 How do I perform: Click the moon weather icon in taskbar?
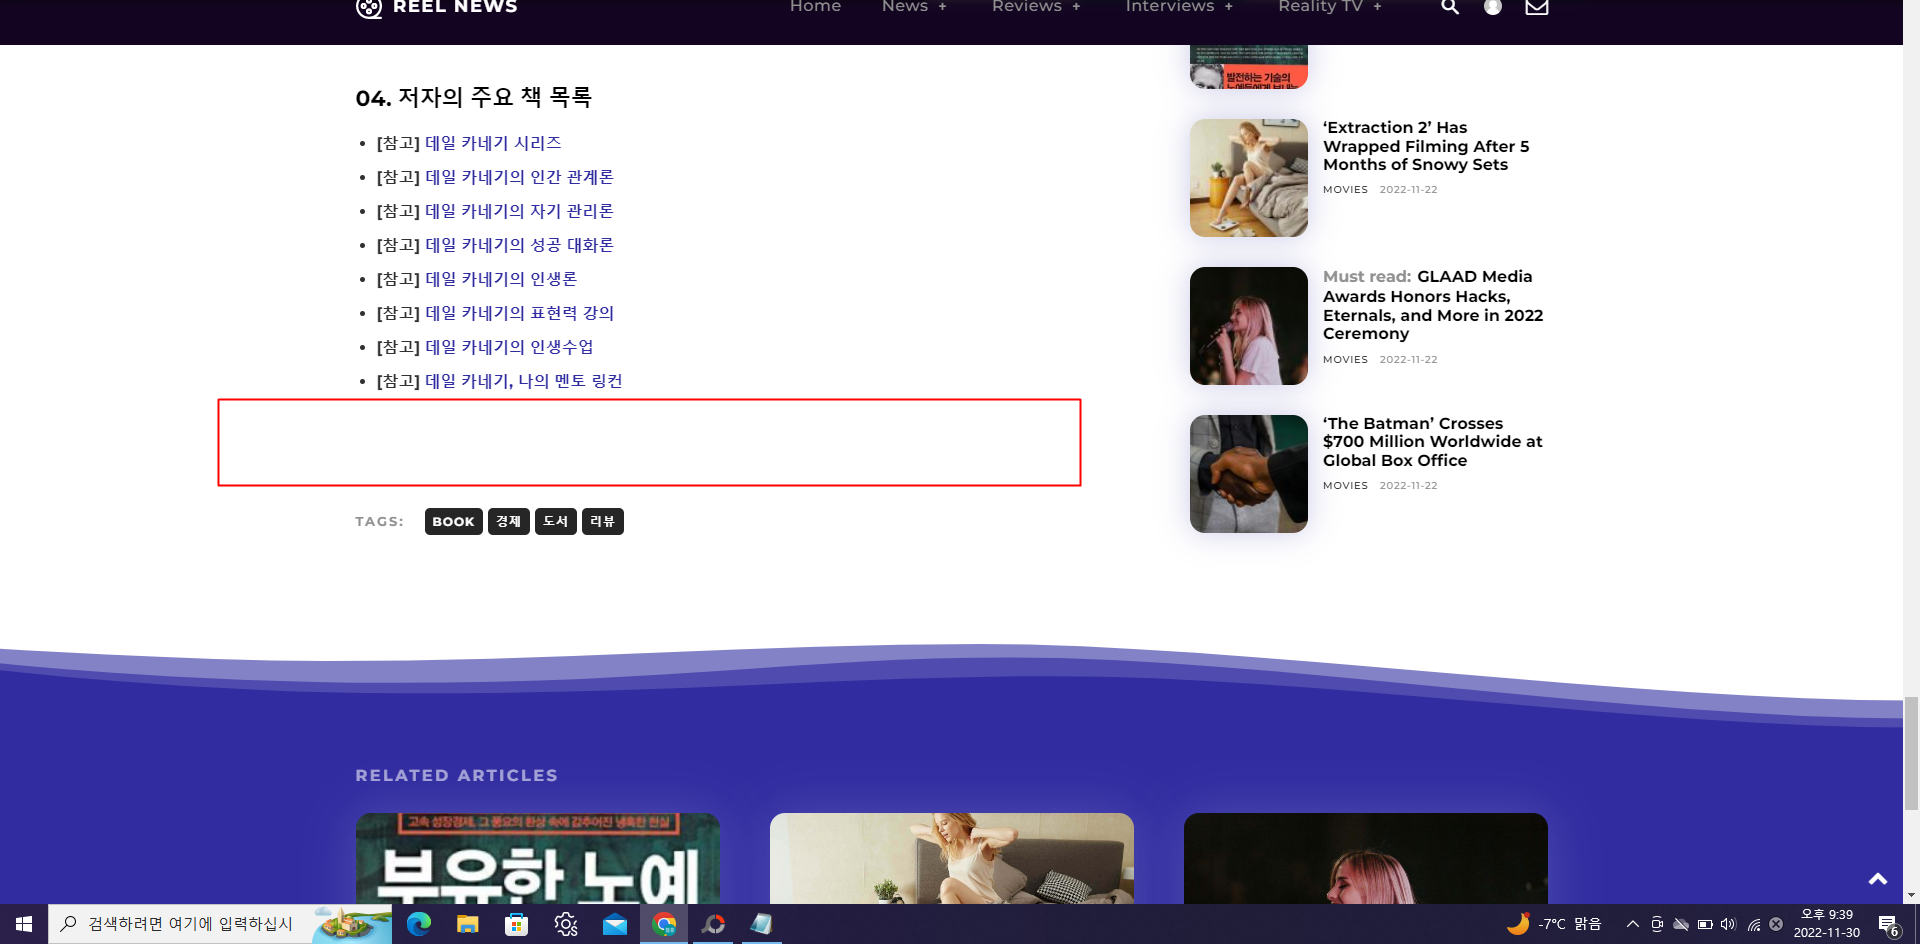click(1518, 923)
